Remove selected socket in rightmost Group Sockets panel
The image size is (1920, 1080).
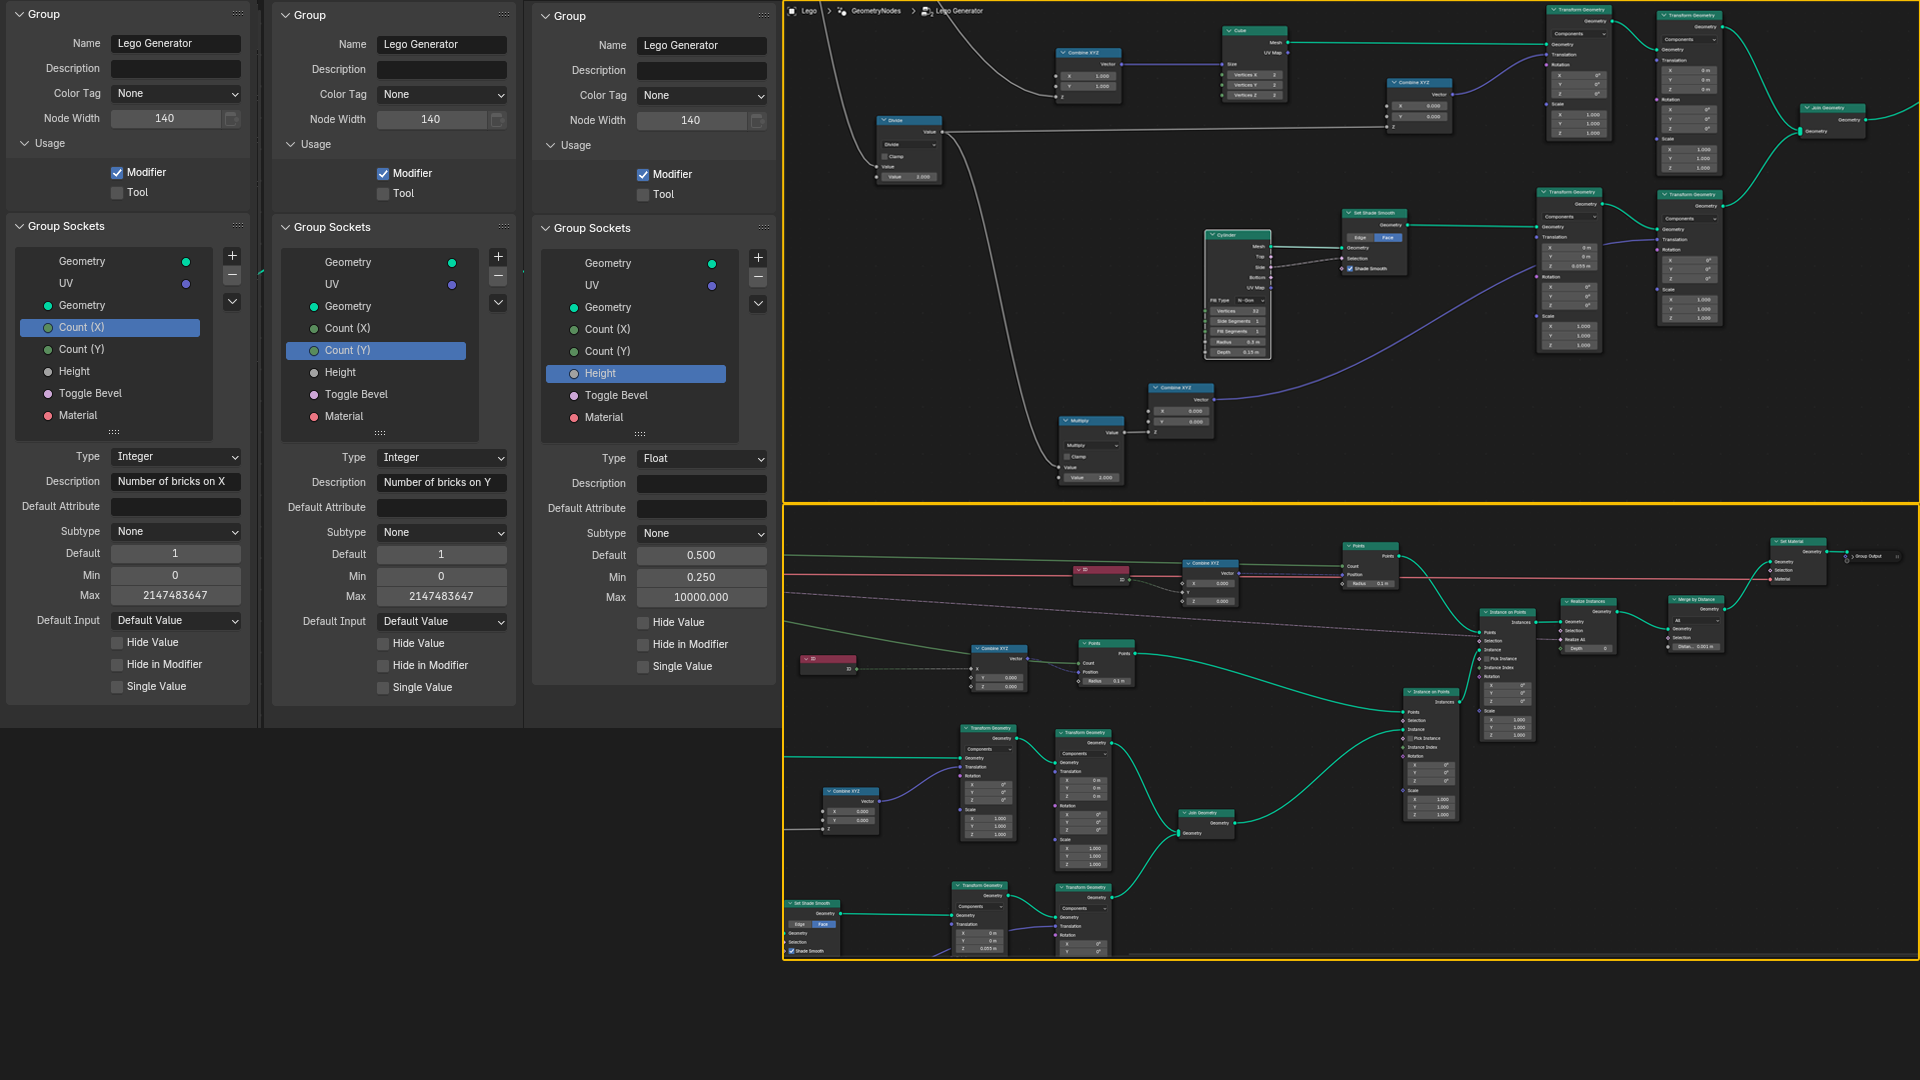pos(758,277)
